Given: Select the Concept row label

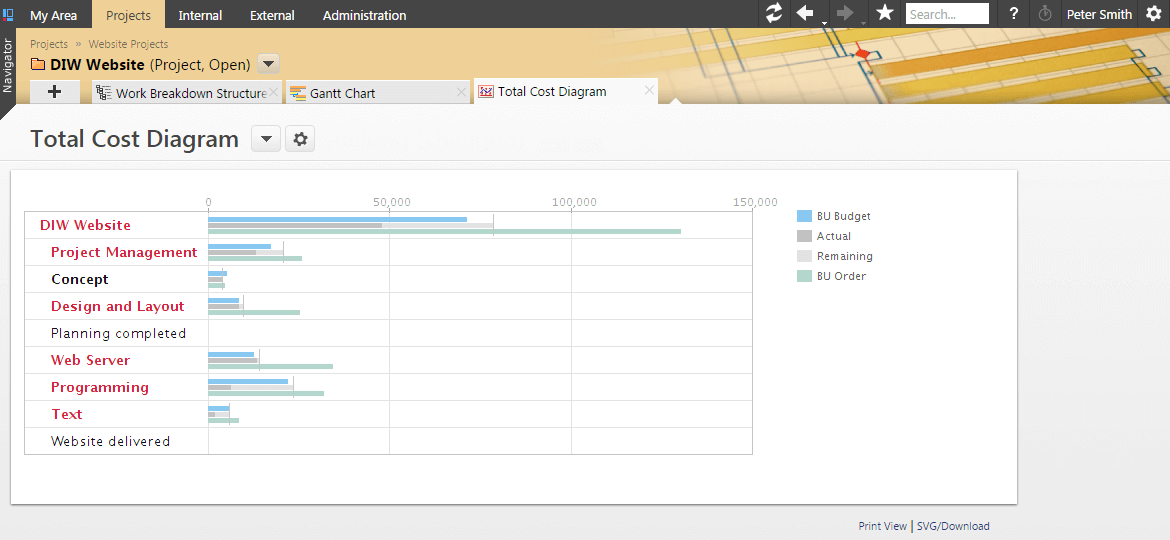Looking at the screenshot, I should pos(80,279).
